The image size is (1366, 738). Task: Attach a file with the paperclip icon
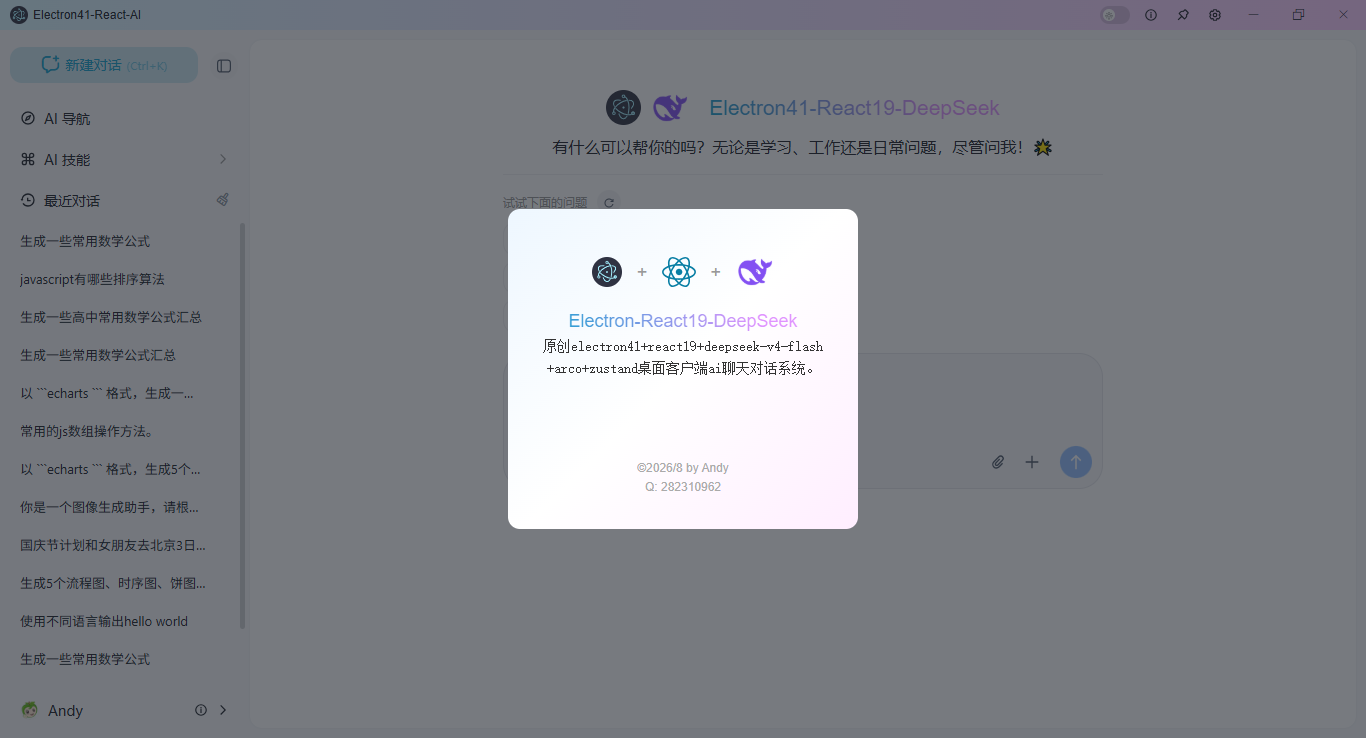(x=998, y=462)
